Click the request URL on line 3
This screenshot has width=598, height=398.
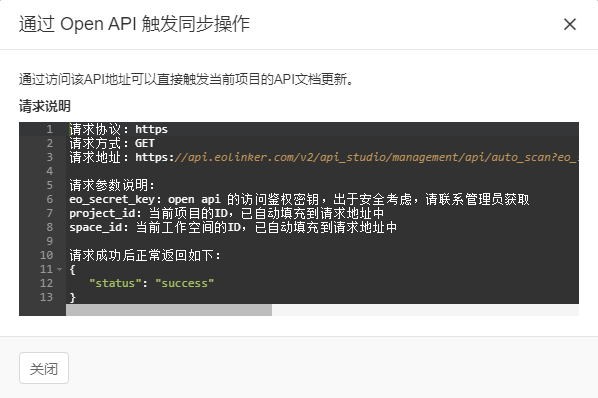point(357,157)
